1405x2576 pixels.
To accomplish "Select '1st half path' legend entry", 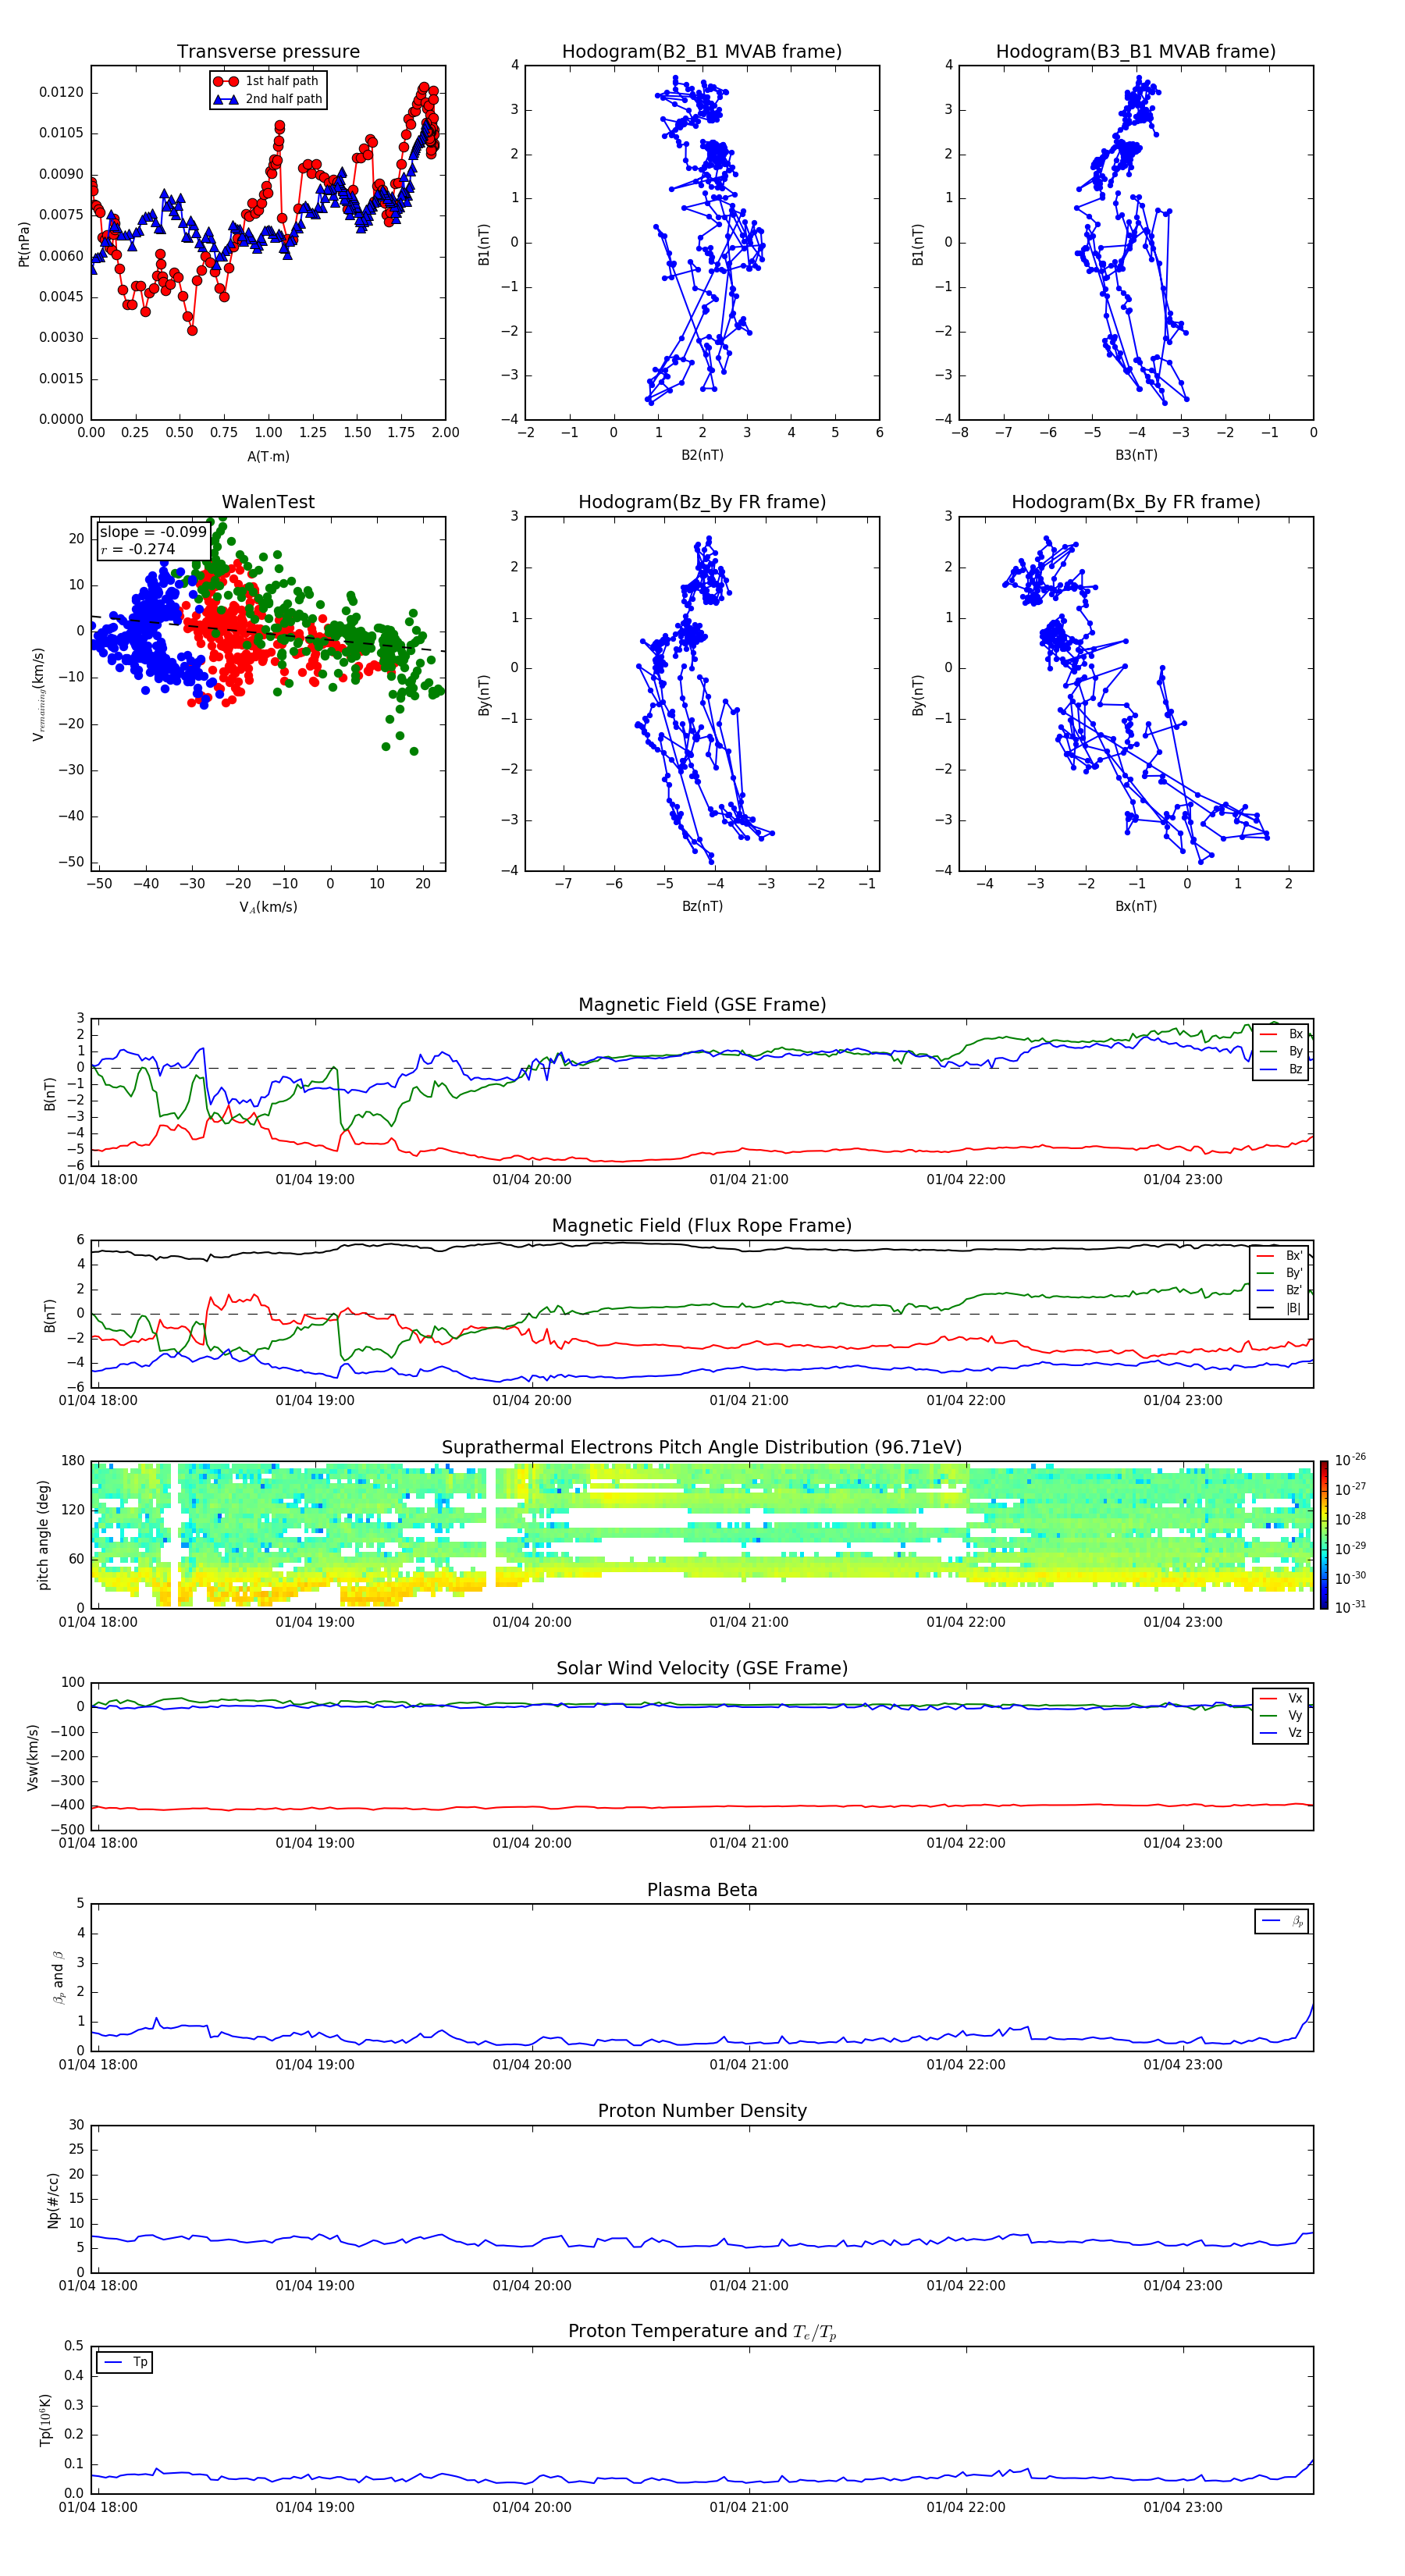I will tap(266, 81).
